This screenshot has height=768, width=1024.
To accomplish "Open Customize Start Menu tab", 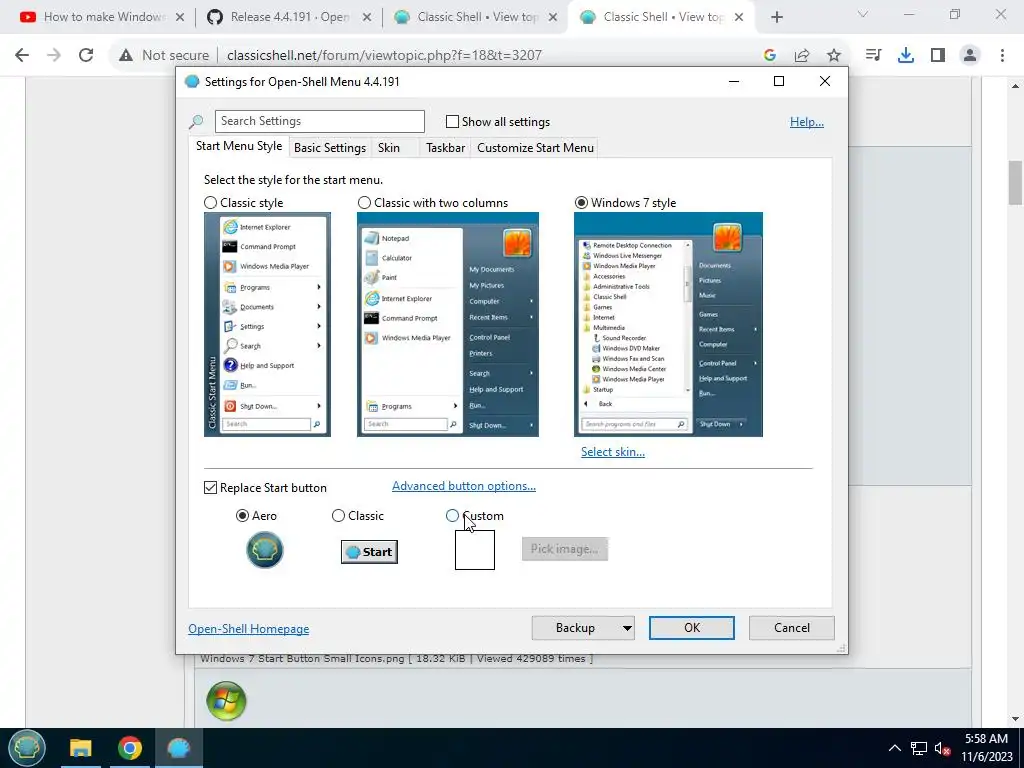I will (x=536, y=148).
